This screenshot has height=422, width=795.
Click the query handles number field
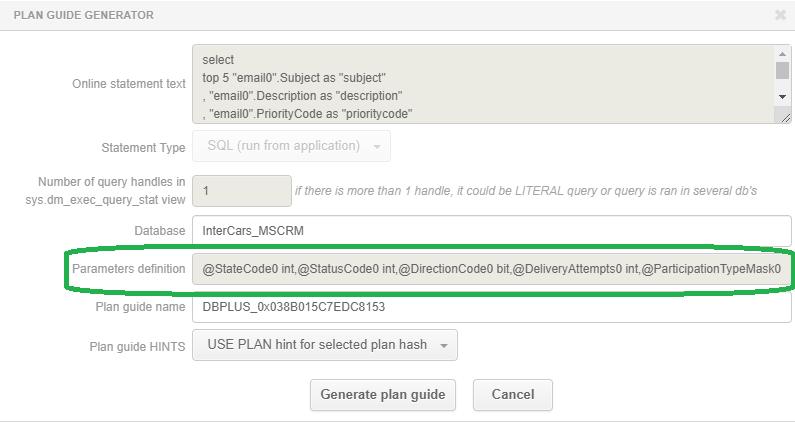[242, 191]
